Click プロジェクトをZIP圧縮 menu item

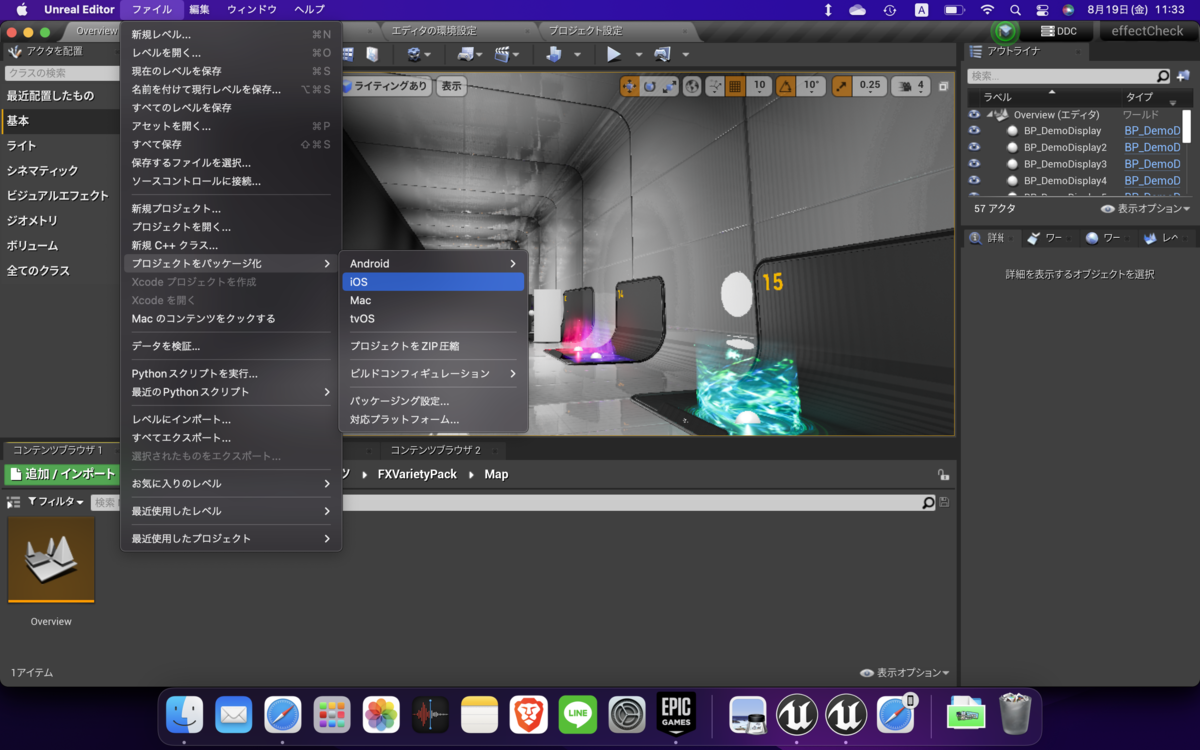click(432, 346)
